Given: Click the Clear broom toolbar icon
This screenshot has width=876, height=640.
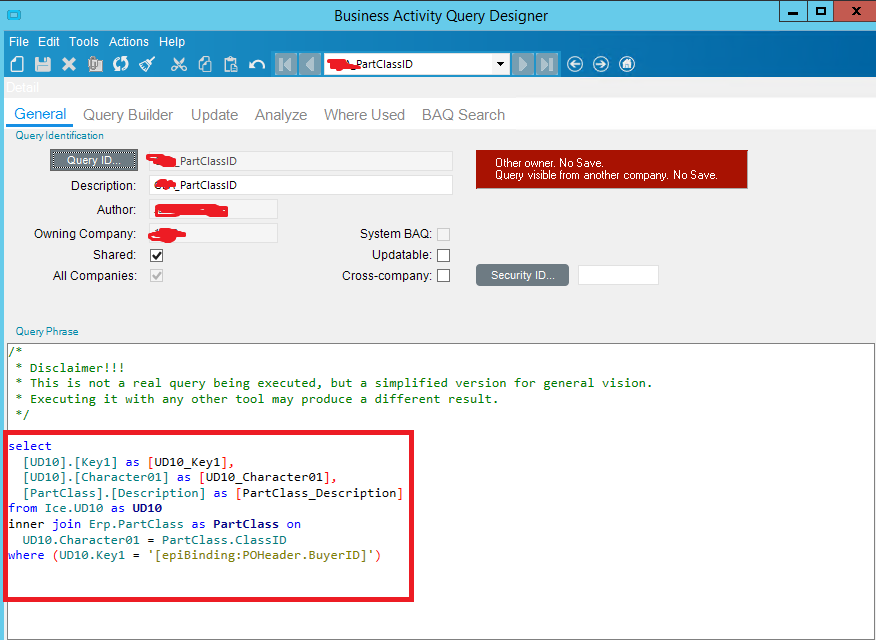Looking at the screenshot, I should (x=147, y=64).
